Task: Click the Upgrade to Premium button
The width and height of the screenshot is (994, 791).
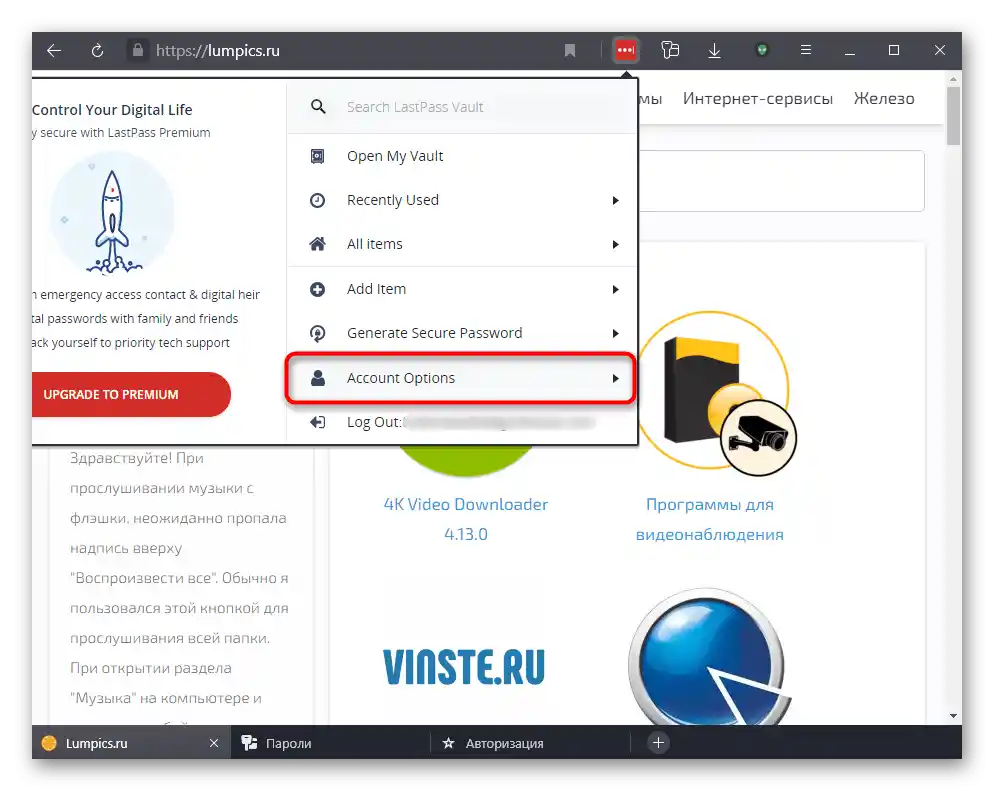Action: pyautogui.click(x=131, y=394)
